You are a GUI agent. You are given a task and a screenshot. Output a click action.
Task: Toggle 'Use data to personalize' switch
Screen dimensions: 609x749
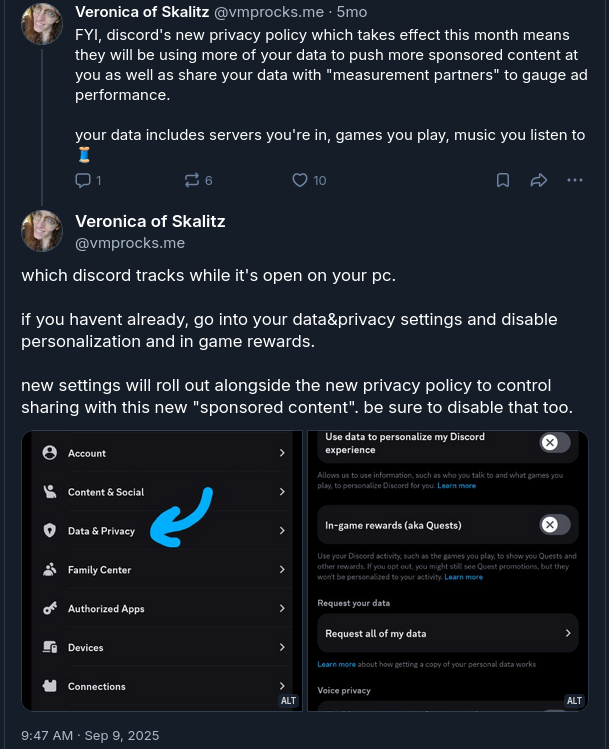(555, 443)
